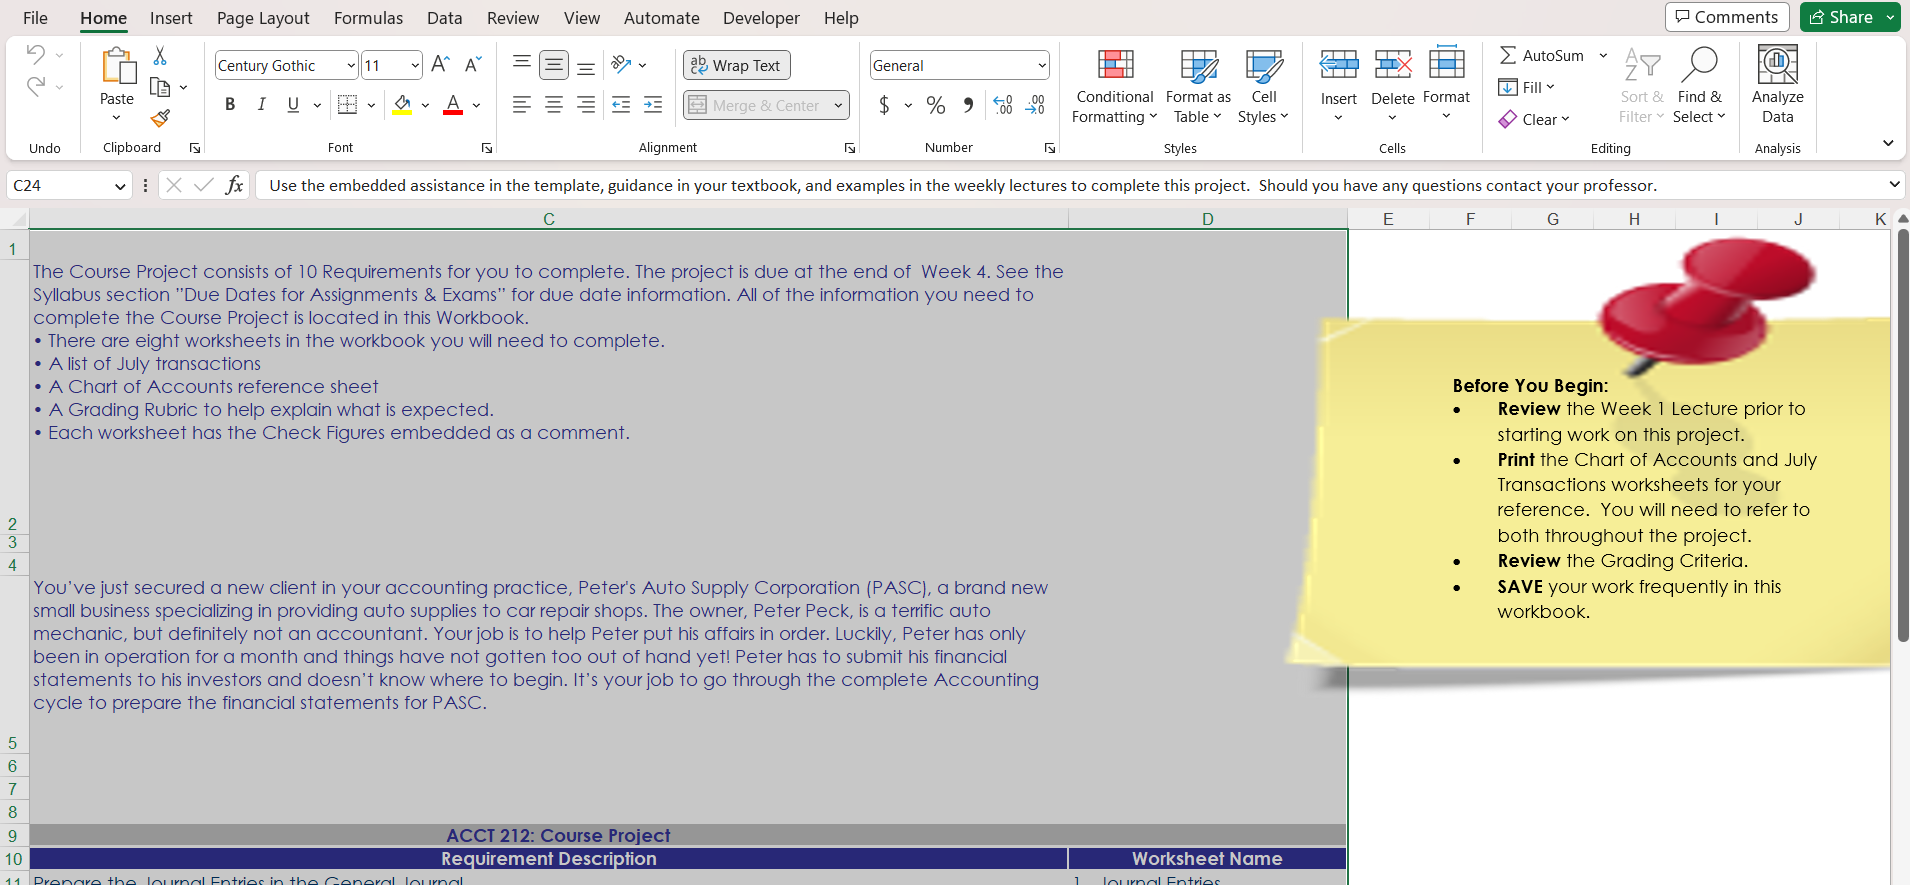Apply Percent Style
1910x885 pixels.
click(x=936, y=105)
